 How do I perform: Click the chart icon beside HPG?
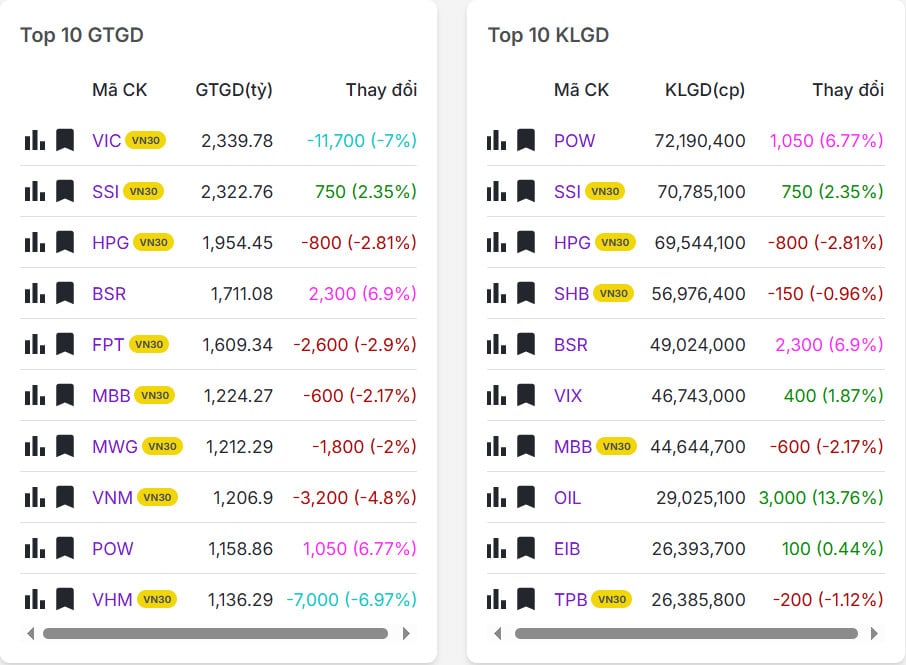click(34, 242)
